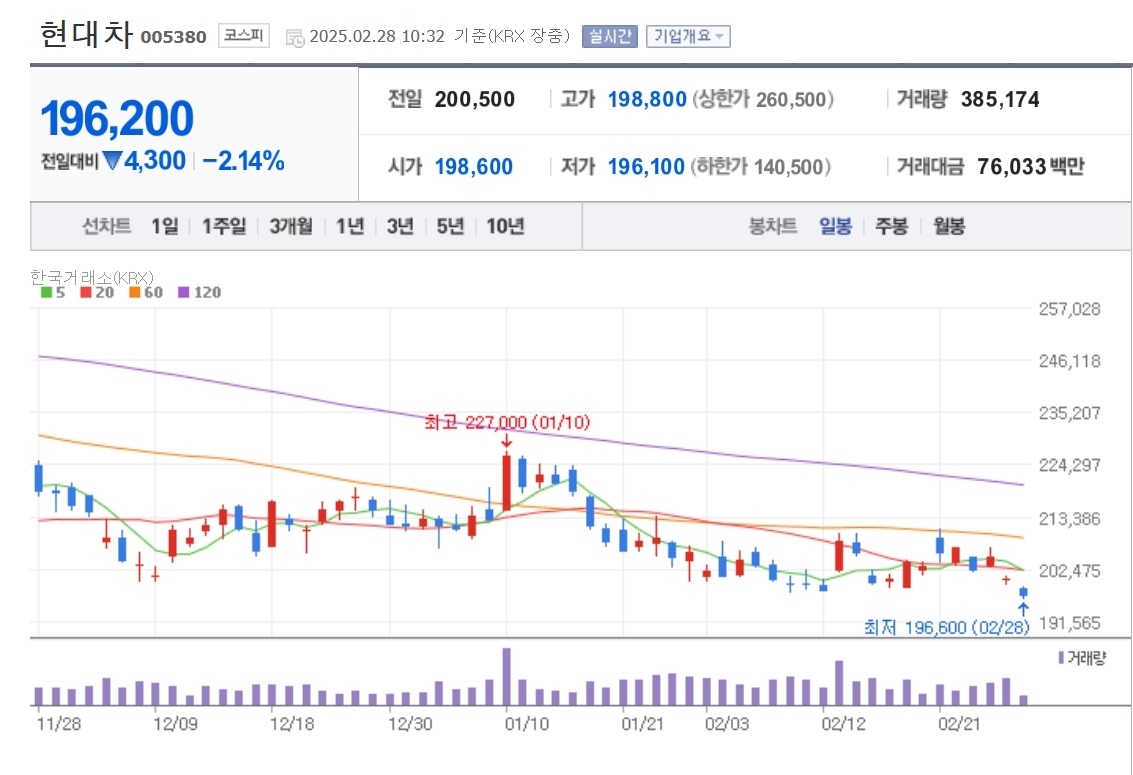Image resolution: width=1133 pixels, height=775 pixels.
Task: Click the purple 120-day average legend square
Action: pos(184,293)
